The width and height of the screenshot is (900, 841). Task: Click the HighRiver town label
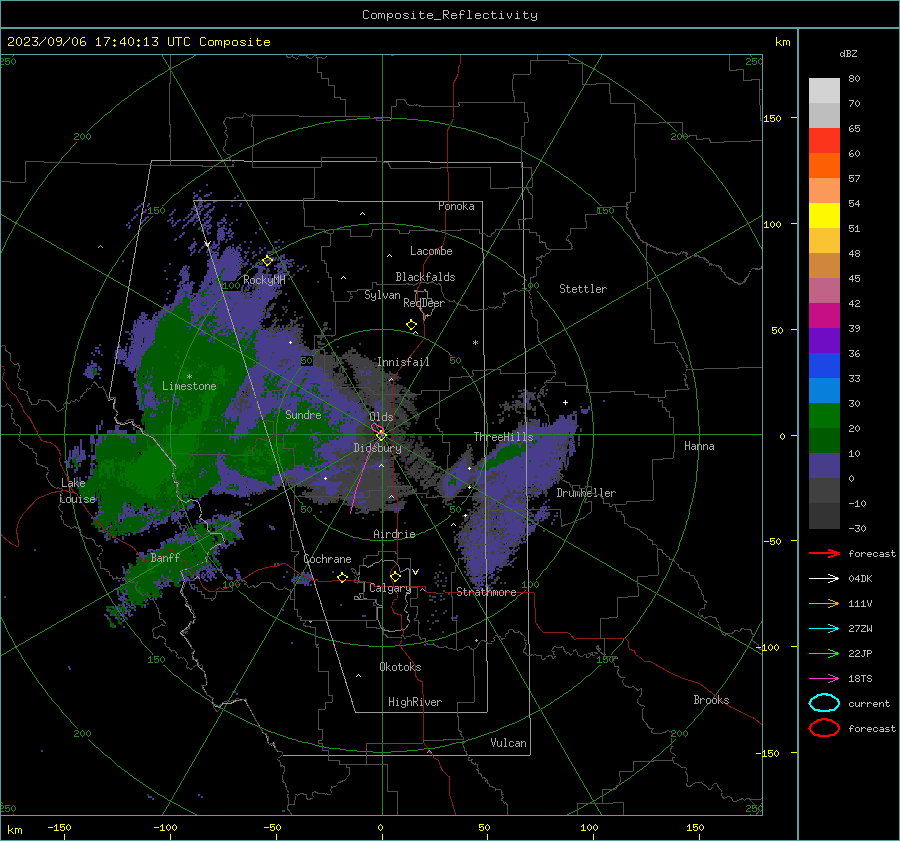[415, 702]
